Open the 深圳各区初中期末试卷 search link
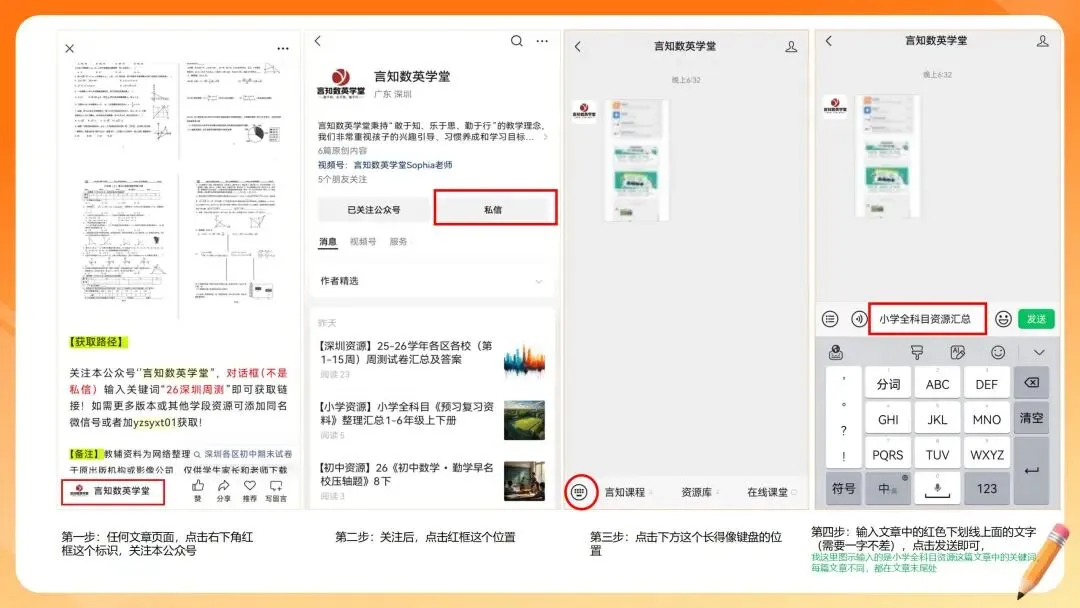Viewport: 1080px width, 608px height. pyautogui.click(x=243, y=454)
